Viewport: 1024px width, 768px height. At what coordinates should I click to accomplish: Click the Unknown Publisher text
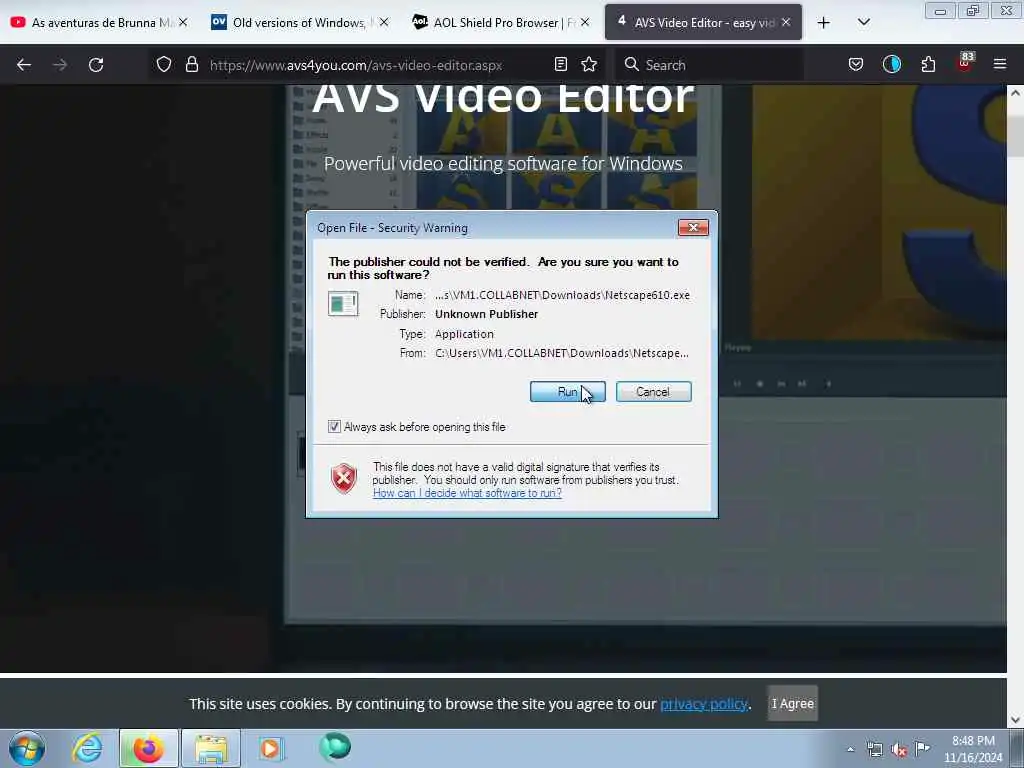(x=487, y=314)
